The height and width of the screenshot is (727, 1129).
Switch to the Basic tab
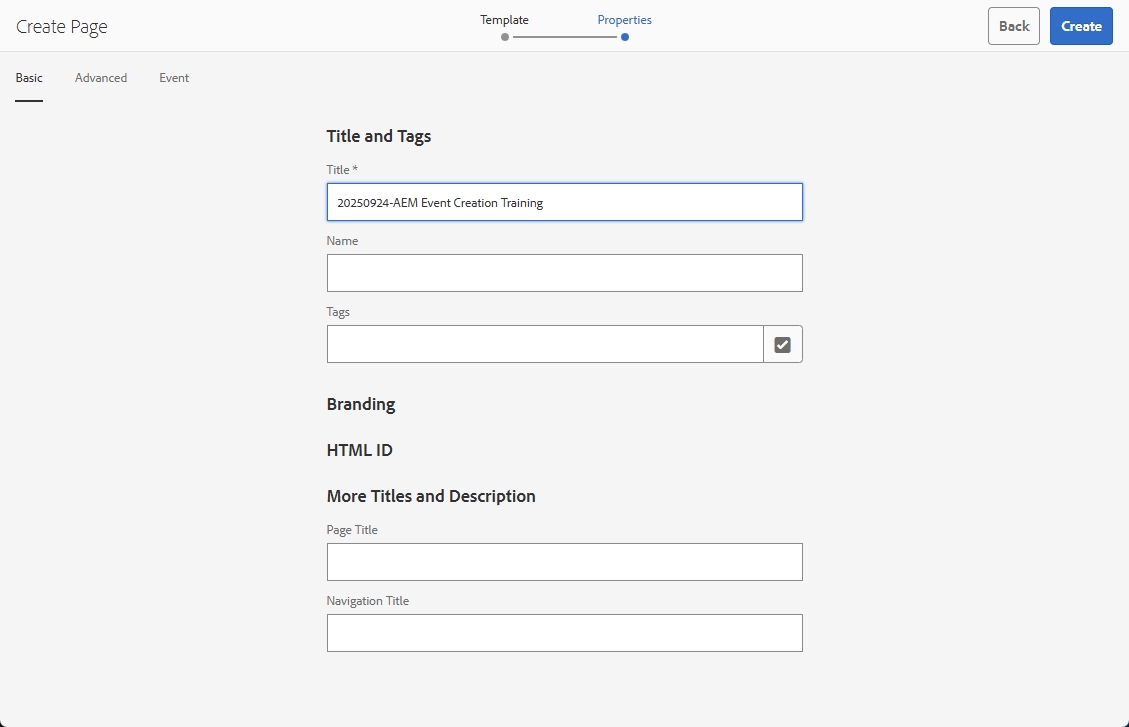click(x=29, y=78)
